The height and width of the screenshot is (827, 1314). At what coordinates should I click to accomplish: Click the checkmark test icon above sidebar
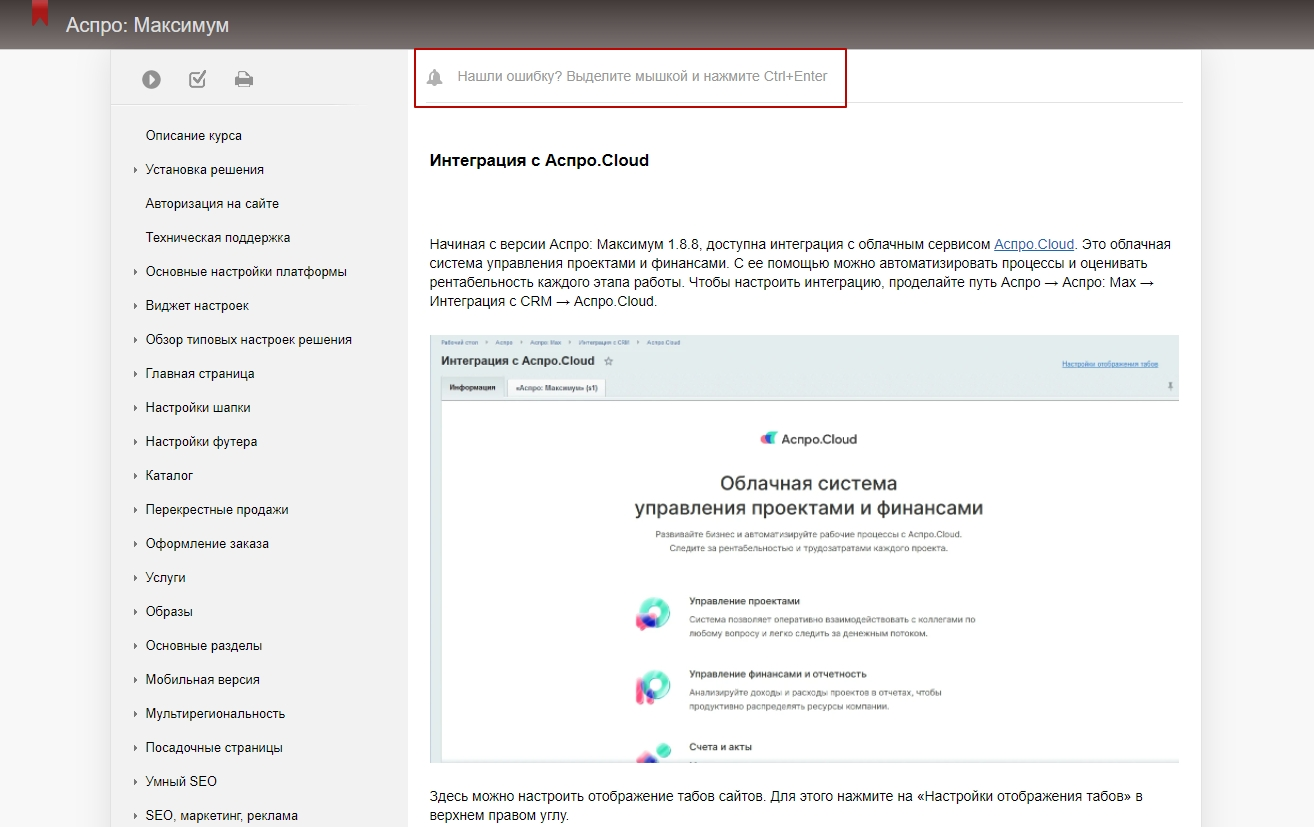pos(197,79)
